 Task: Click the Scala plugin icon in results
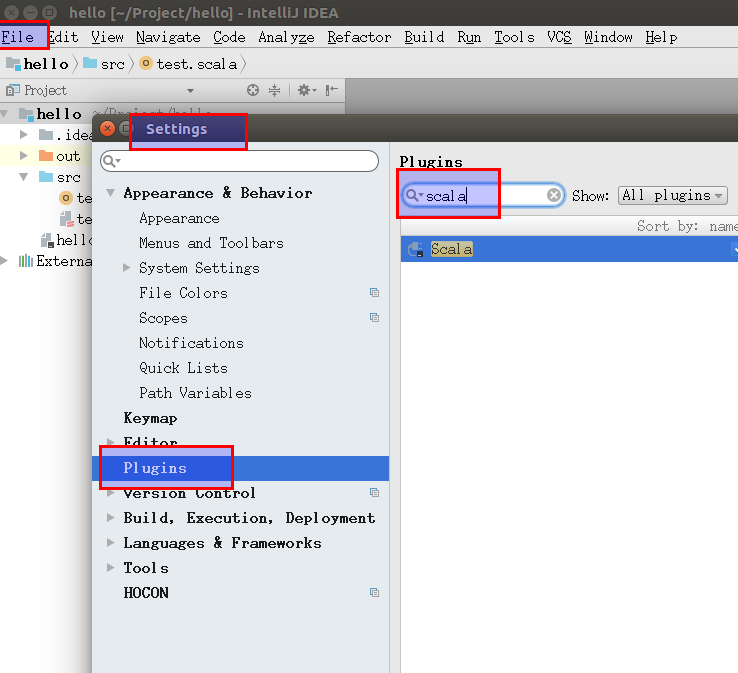click(x=416, y=249)
